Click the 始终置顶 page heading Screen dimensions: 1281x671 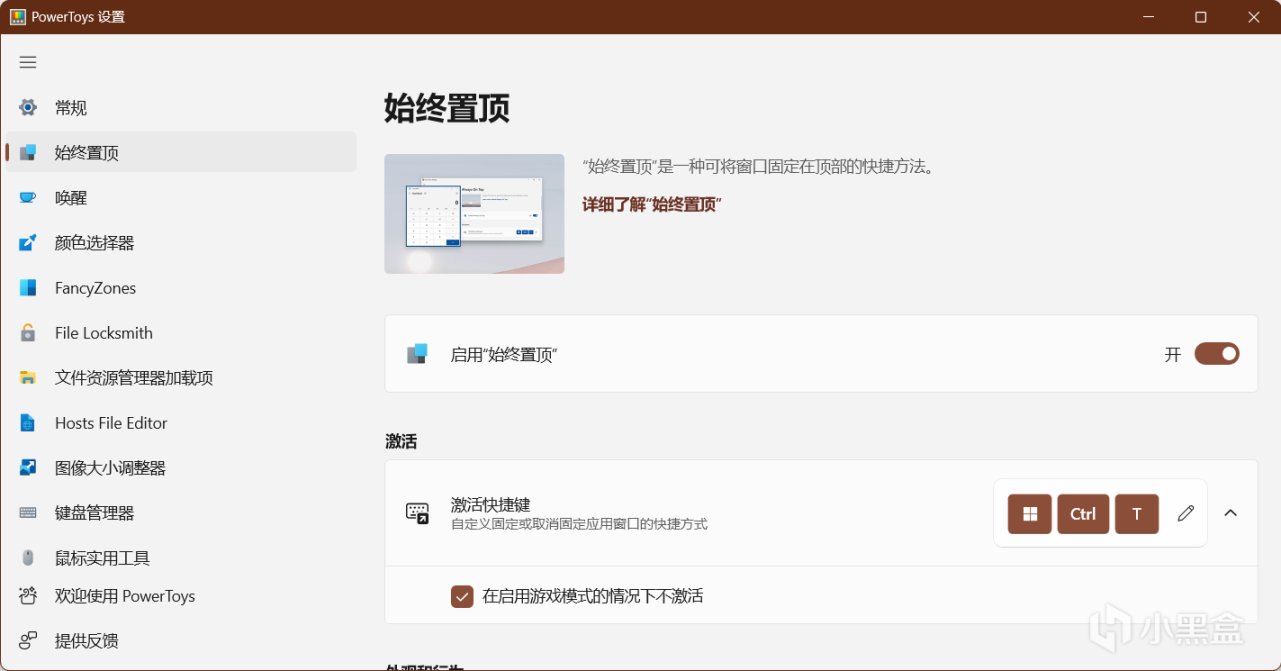tap(447, 108)
